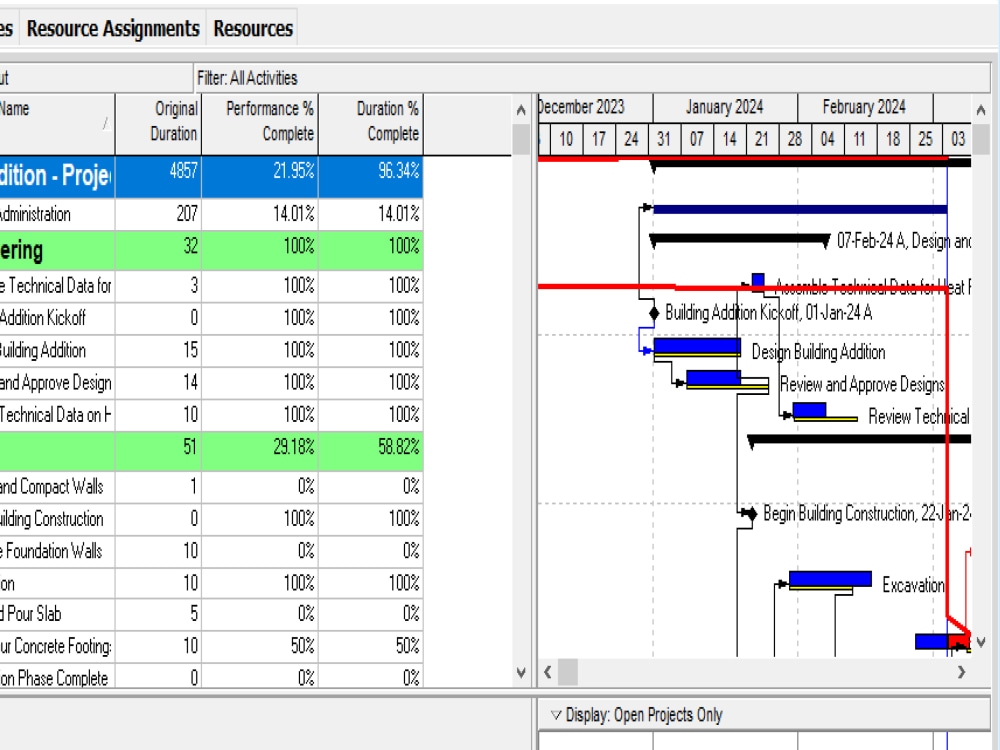
Task: Click the vertical scrollbar up arrow
Action: 521,110
